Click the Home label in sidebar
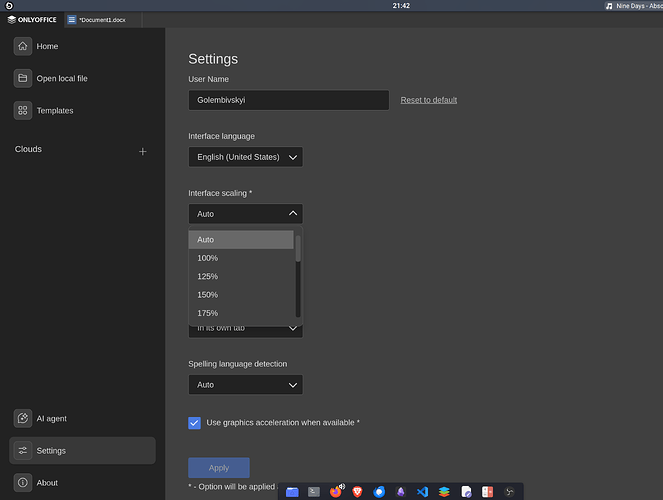The width and height of the screenshot is (663, 500). click(47, 46)
